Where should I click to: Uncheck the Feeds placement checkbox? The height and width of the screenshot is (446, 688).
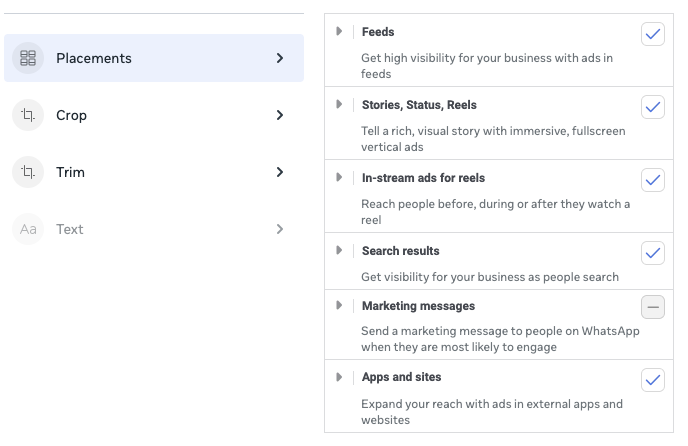click(x=653, y=34)
